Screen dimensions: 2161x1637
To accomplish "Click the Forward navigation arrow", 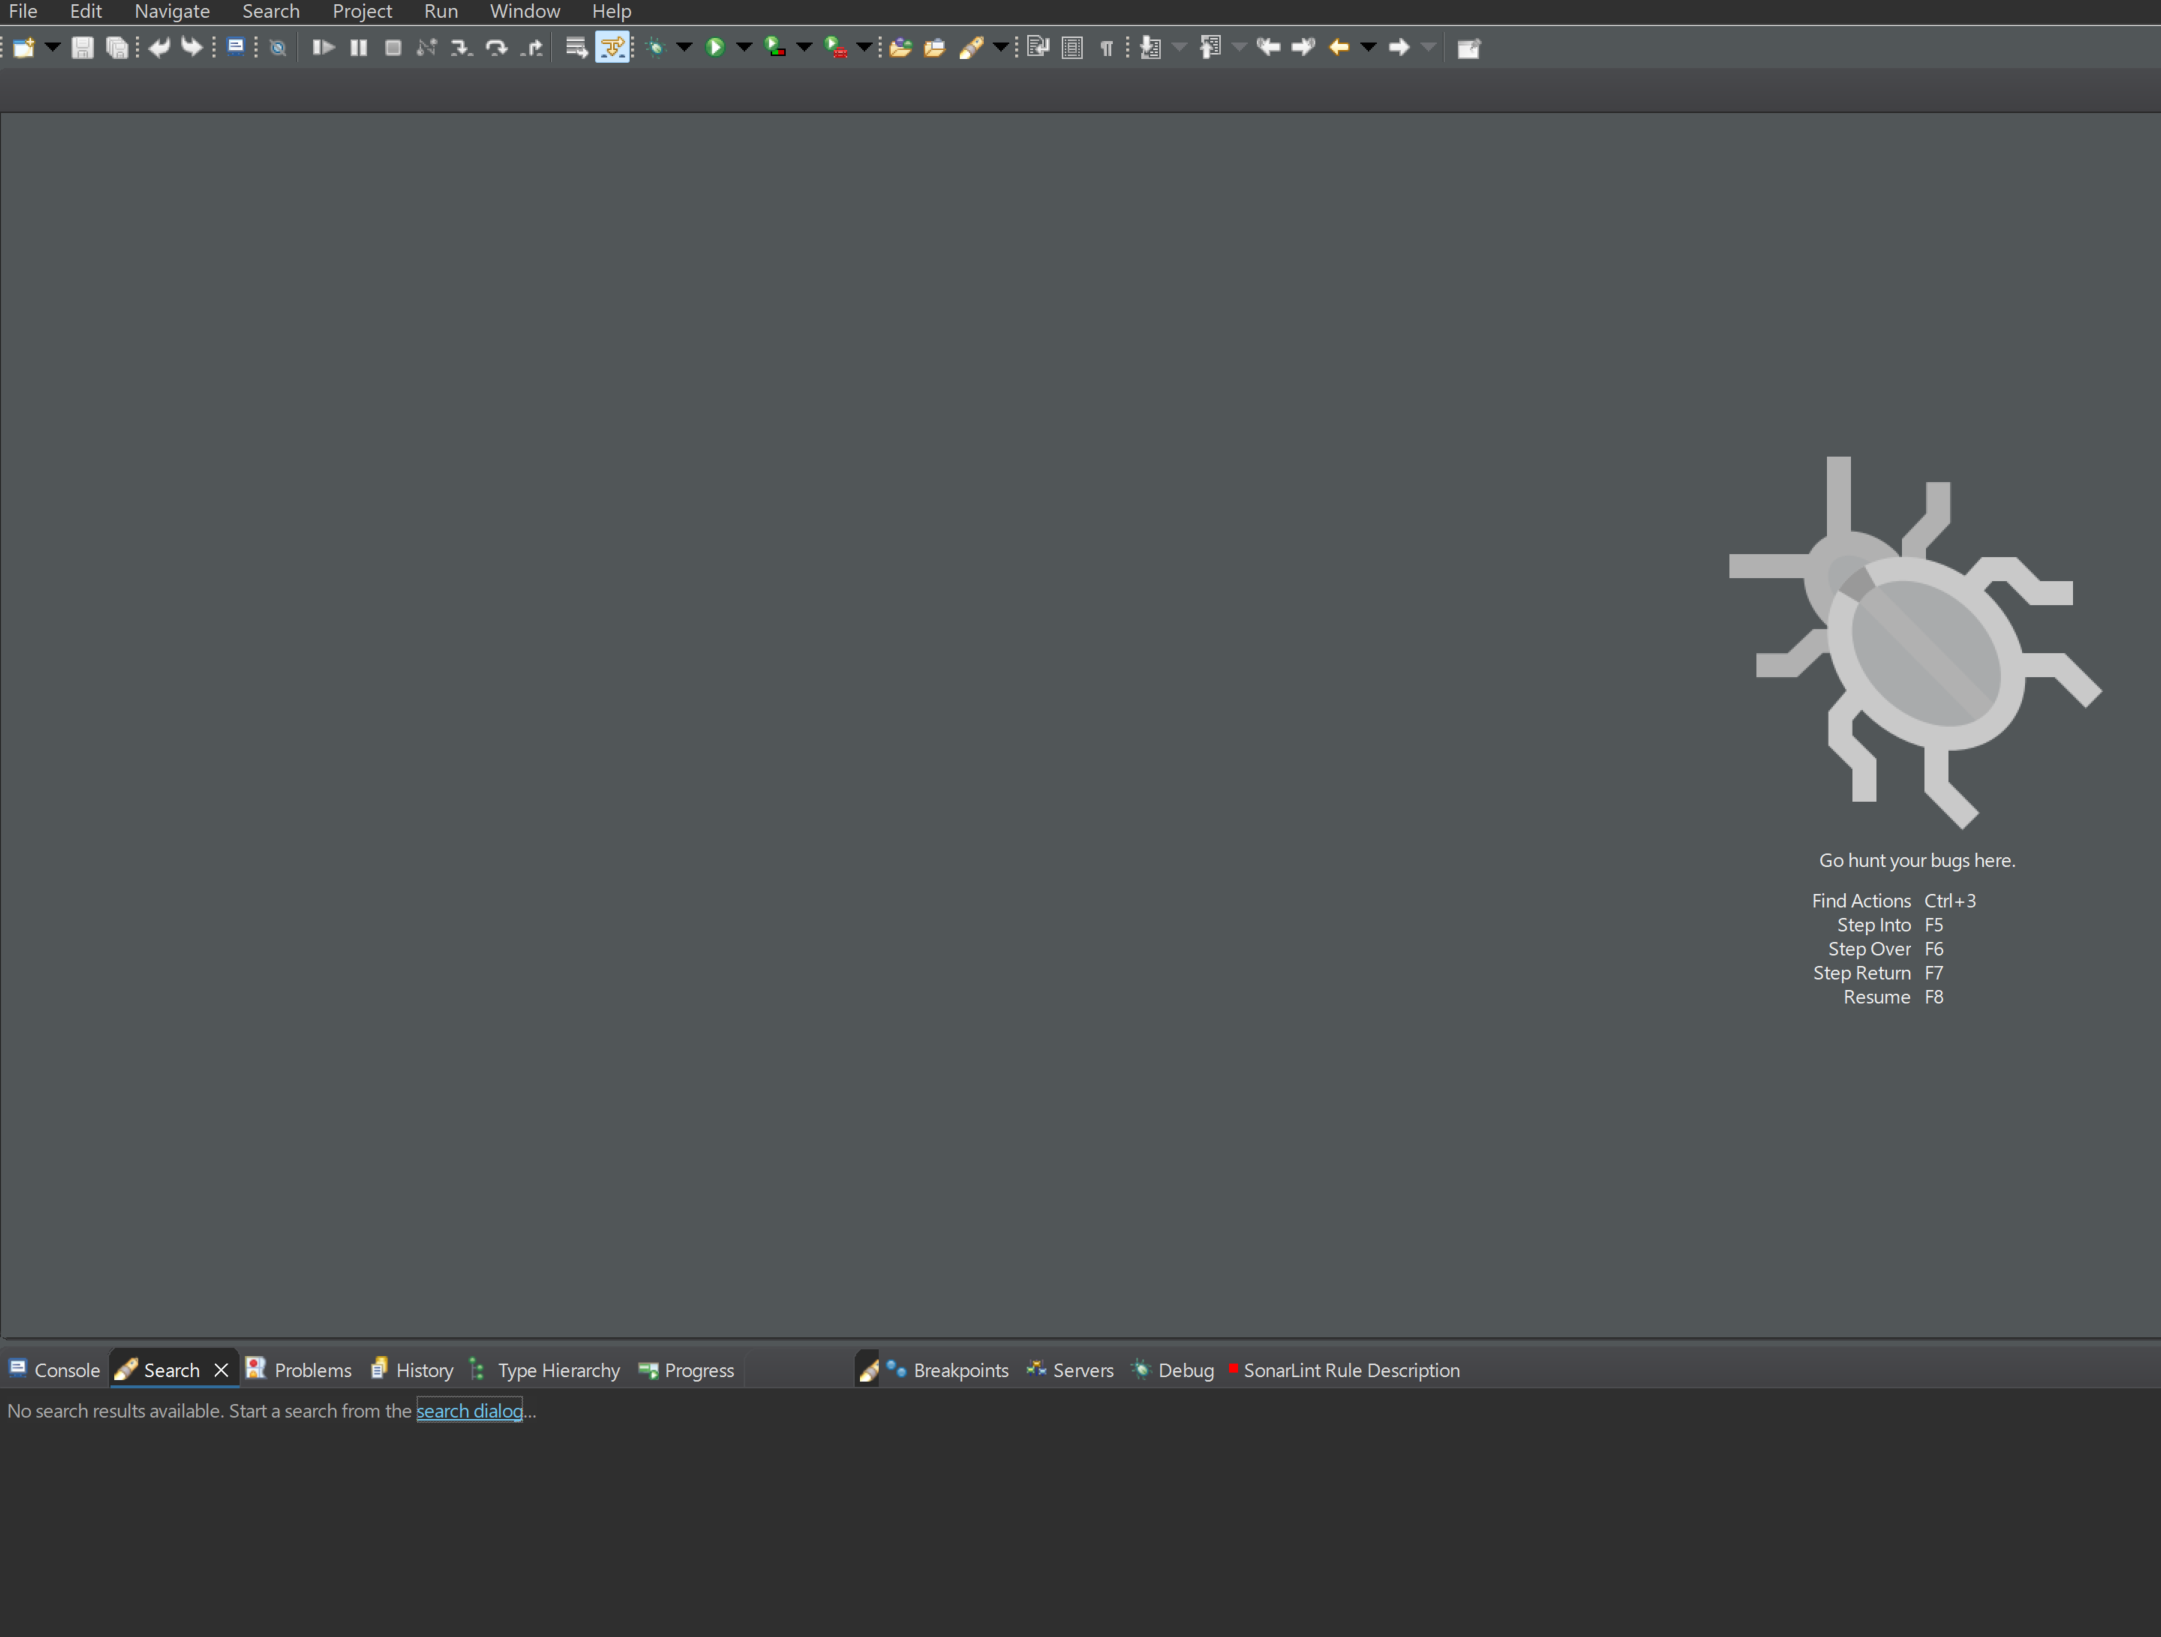I will (x=1399, y=47).
